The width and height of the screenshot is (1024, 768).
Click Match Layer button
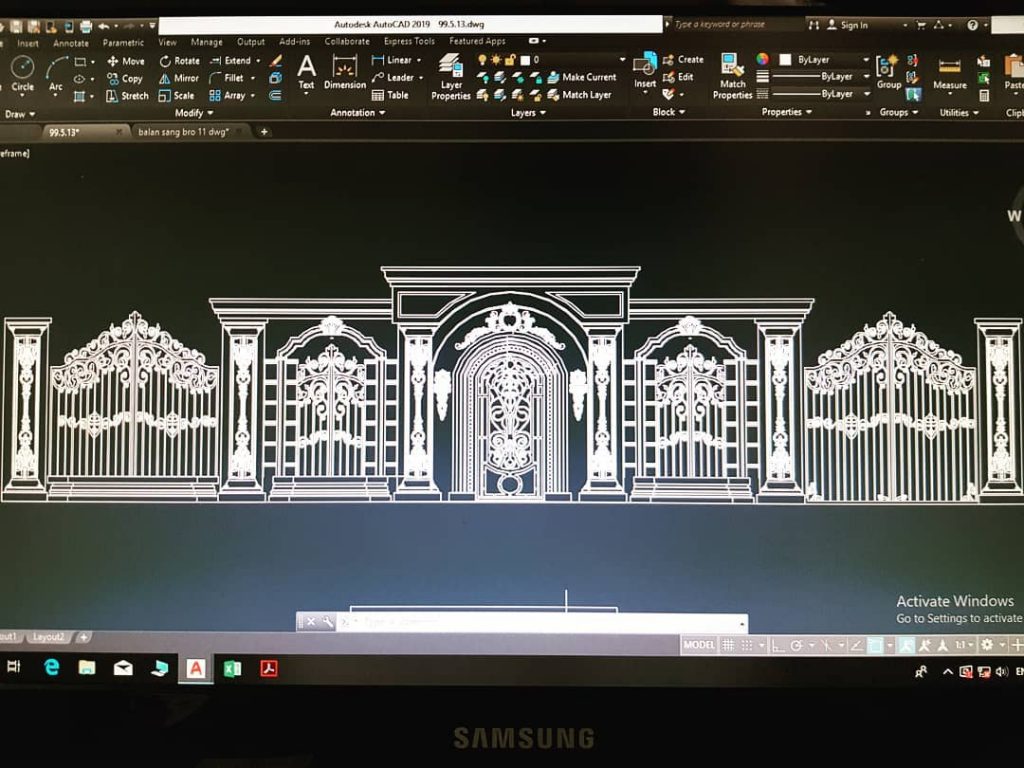[579, 95]
